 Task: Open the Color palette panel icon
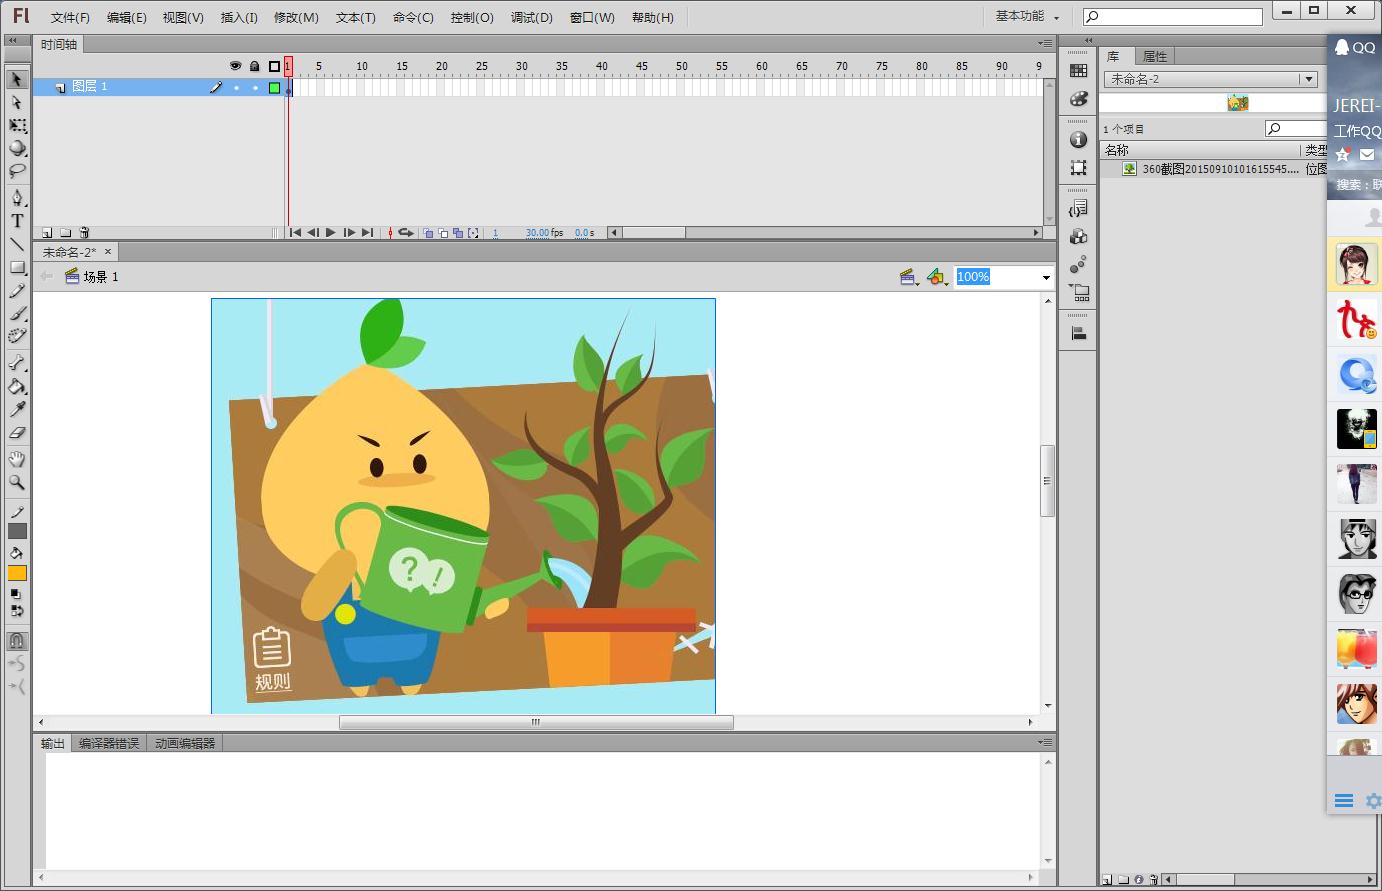coord(1078,98)
